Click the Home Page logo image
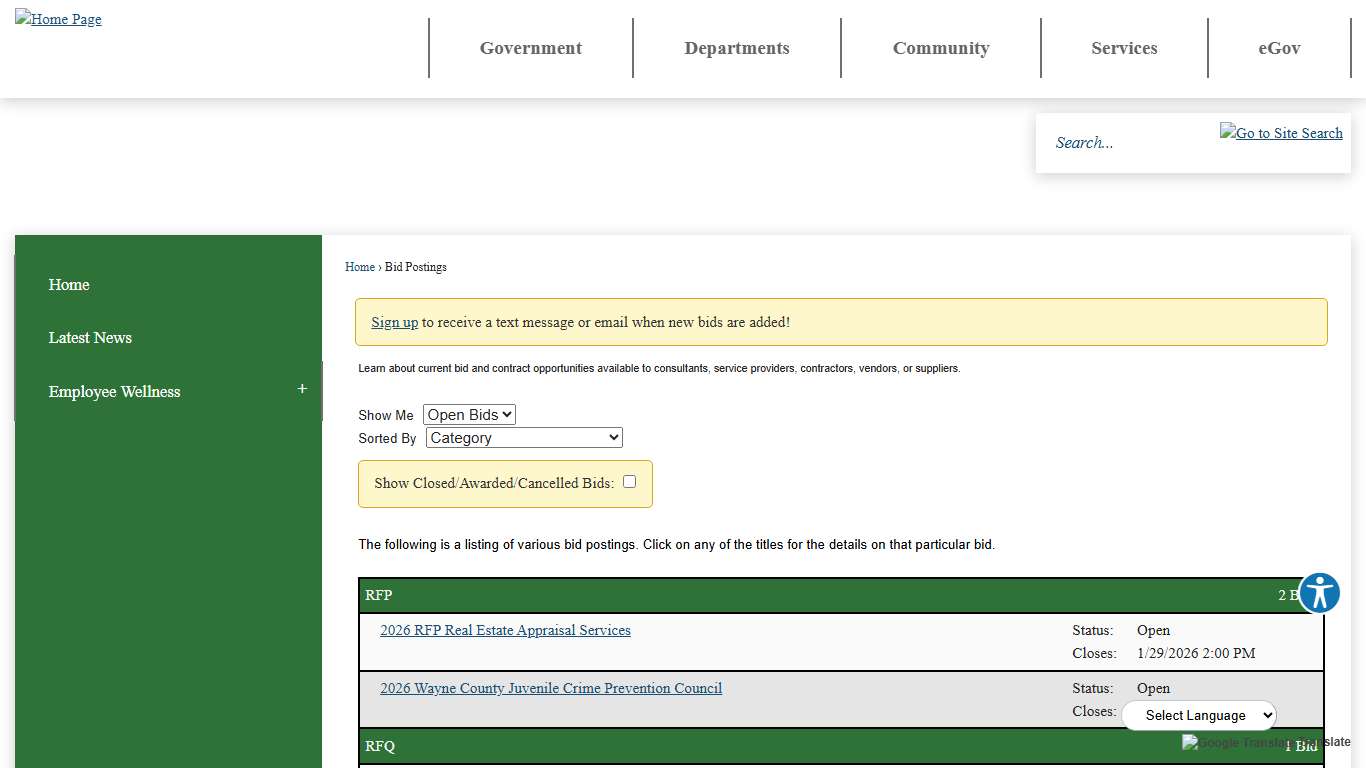Screen dimensions: 1366x768 58,19
